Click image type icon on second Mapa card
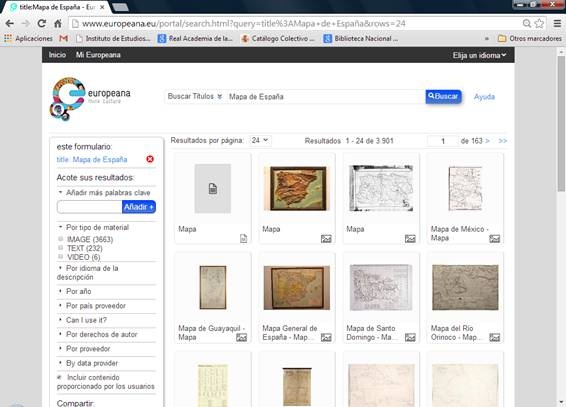 point(326,238)
